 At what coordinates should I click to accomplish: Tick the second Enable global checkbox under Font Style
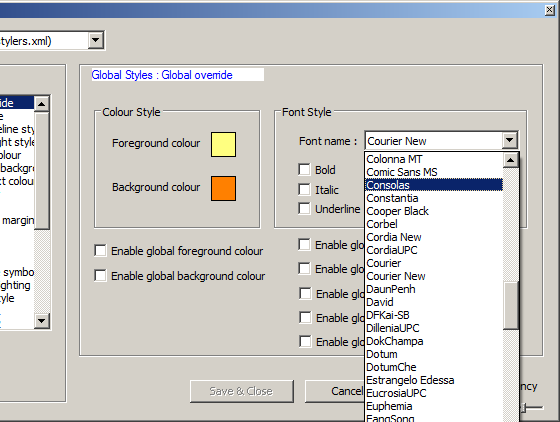click(304, 268)
